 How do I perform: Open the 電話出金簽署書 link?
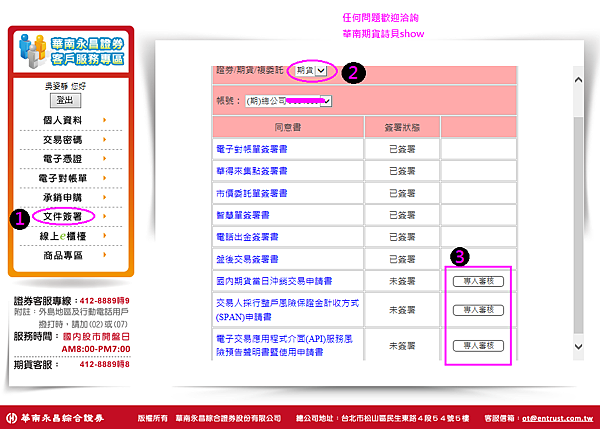point(247,237)
